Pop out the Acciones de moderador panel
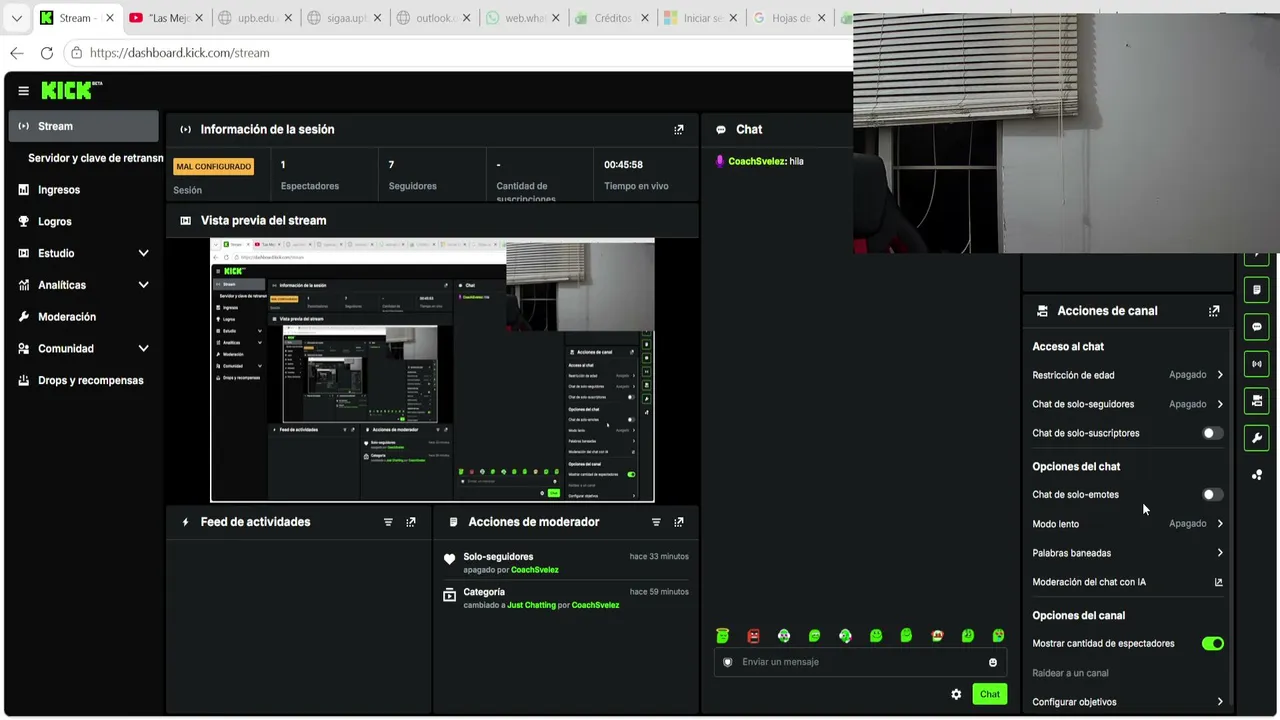 679,522
